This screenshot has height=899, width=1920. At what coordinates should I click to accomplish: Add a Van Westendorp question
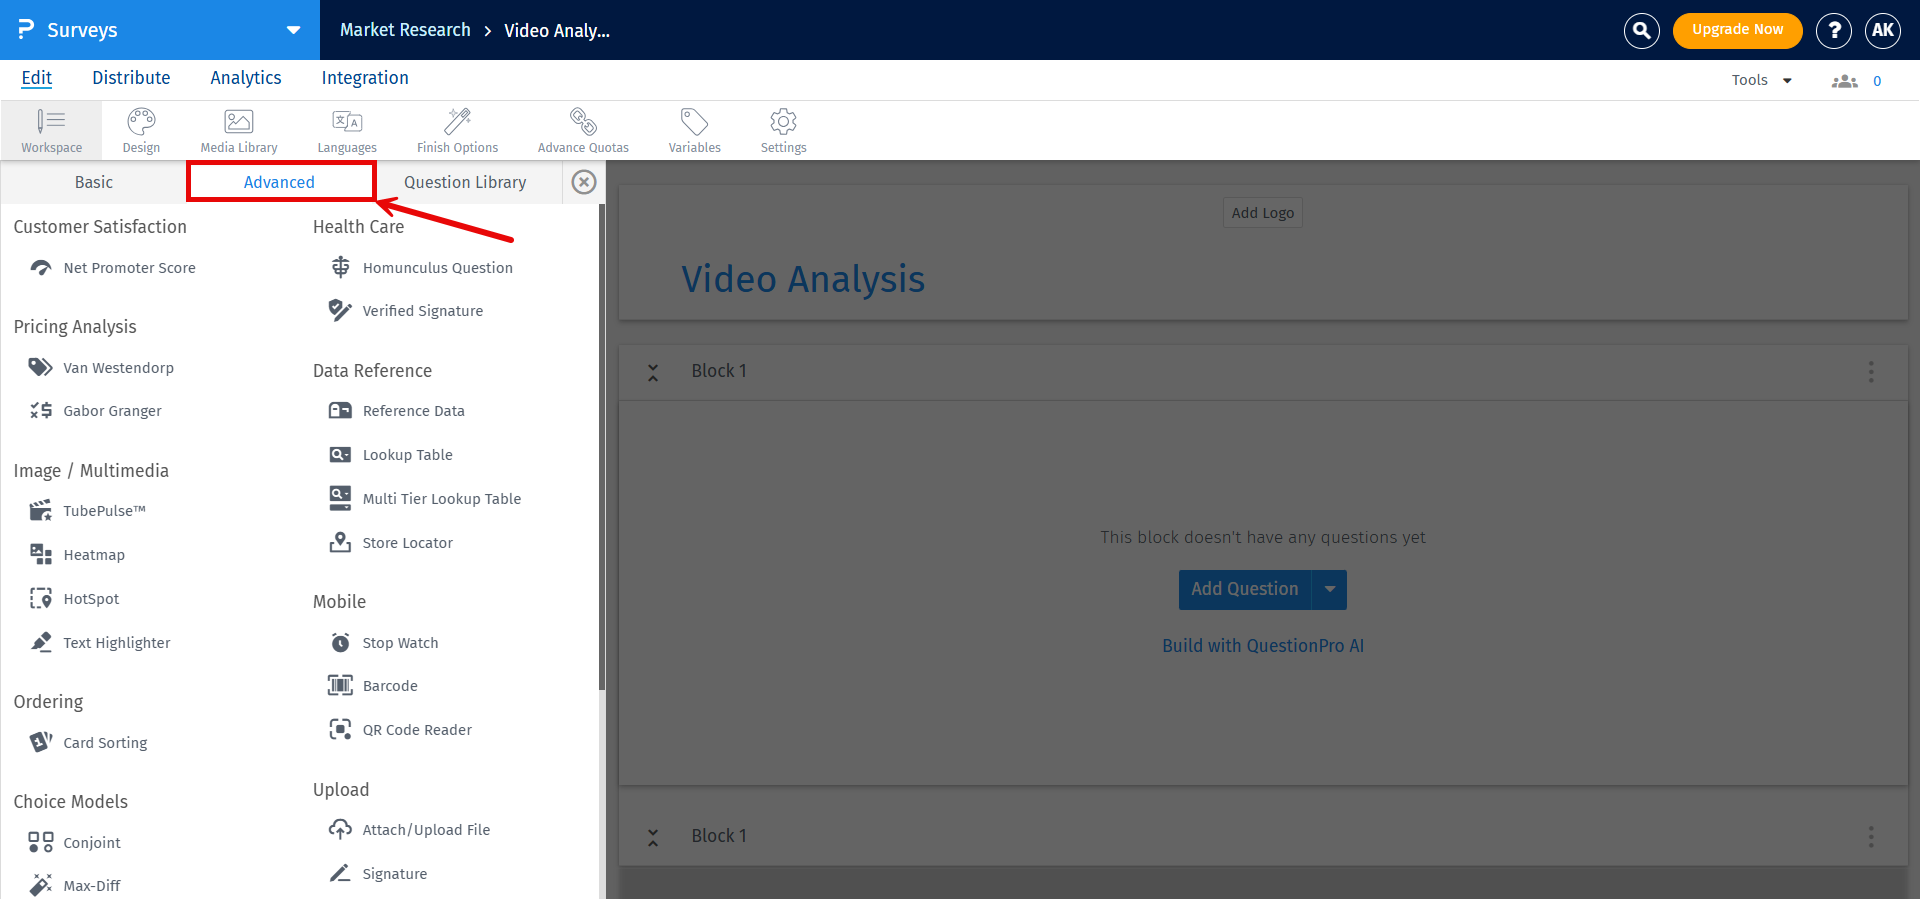coord(102,368)
